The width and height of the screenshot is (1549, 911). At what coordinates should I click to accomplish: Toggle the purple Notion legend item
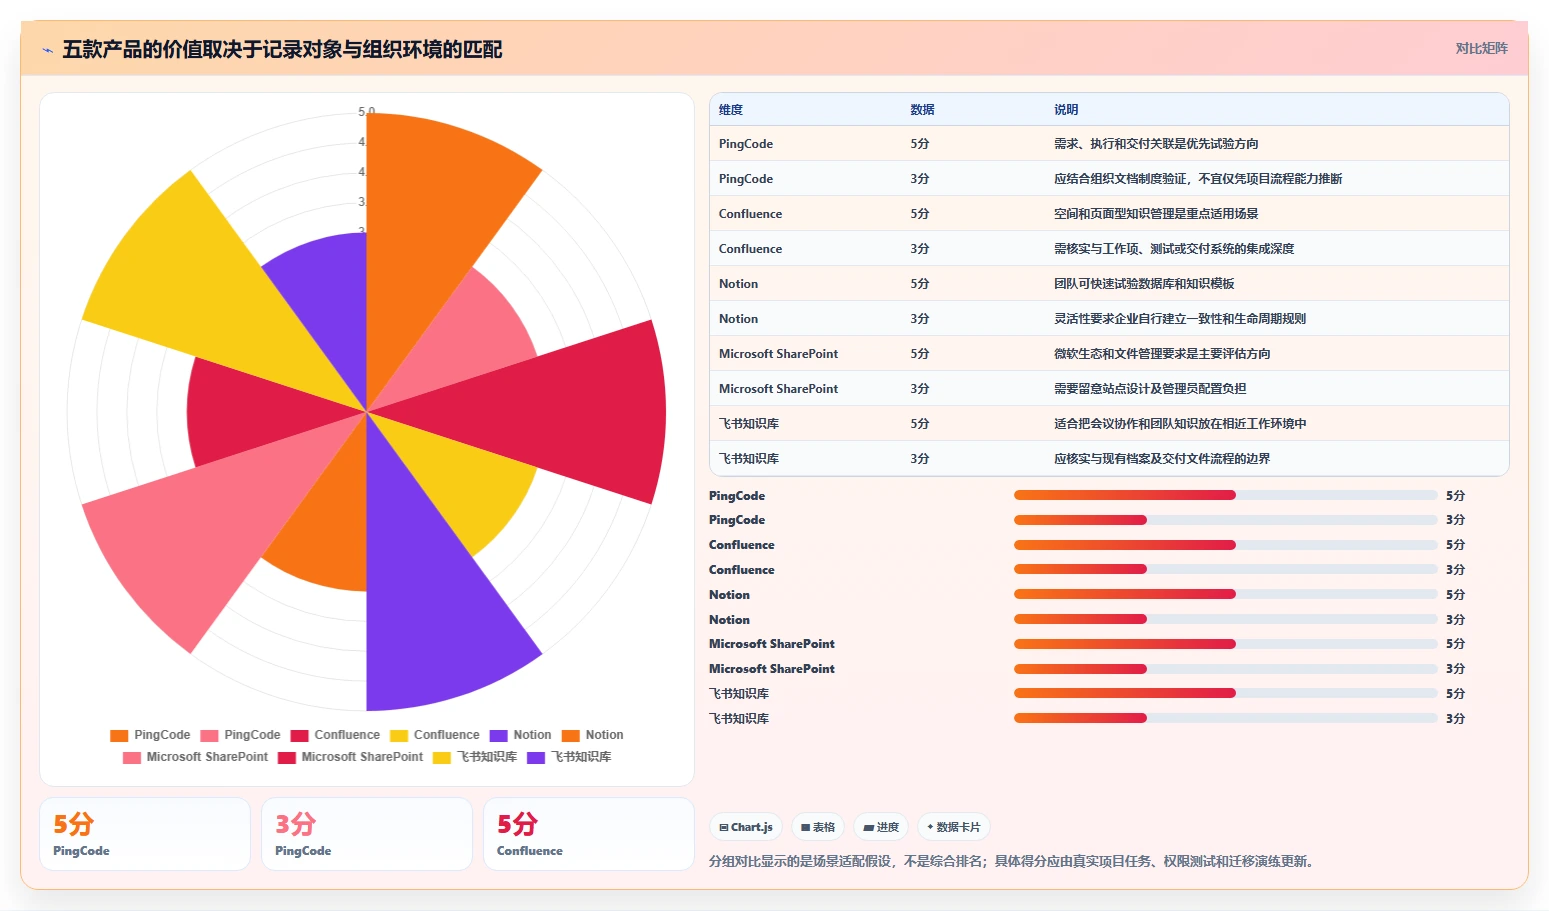pyautogui.click(x=520, y=735)
